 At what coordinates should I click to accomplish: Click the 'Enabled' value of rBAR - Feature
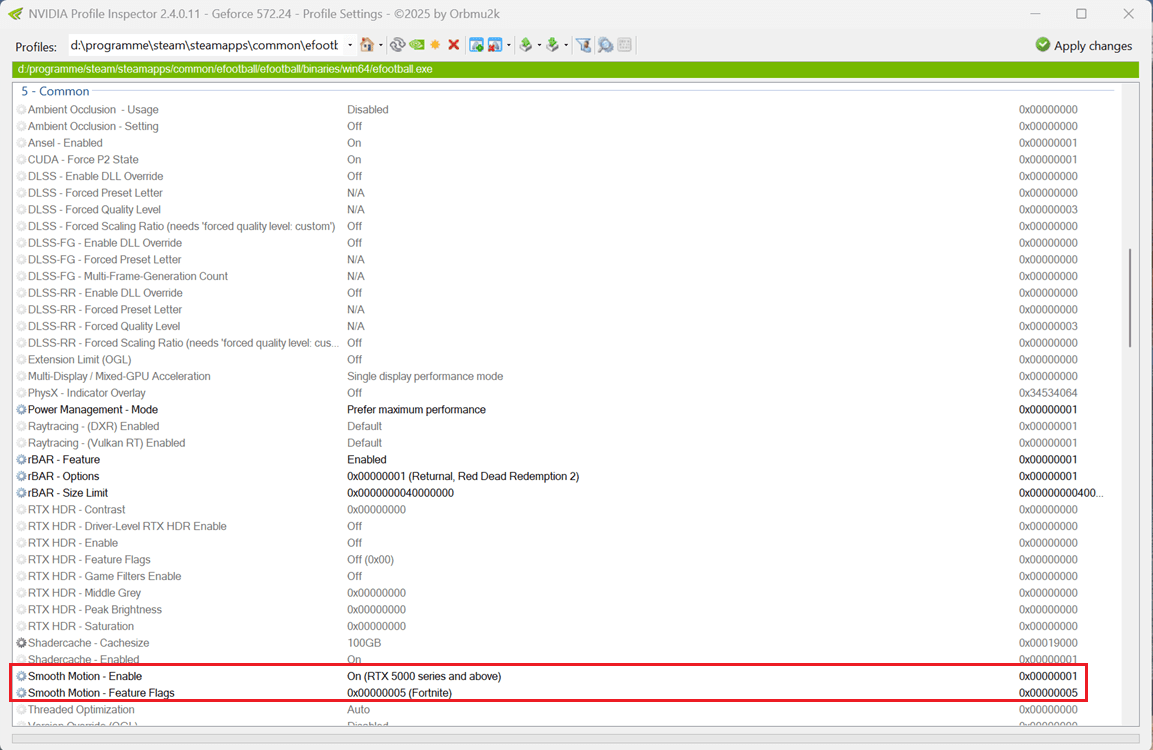(x=367, y=460)
